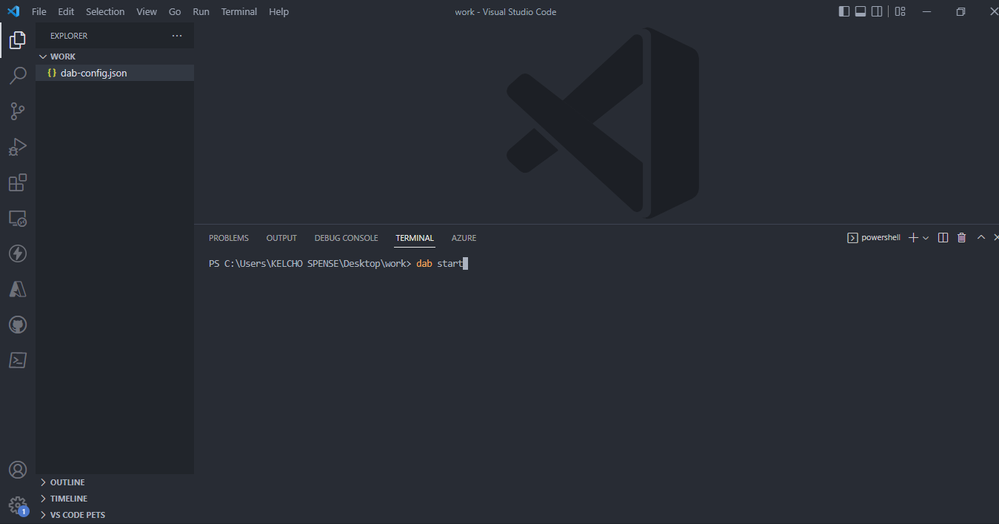Split the terminal
This screenshot has height=524, width=999.
point(943,238)
